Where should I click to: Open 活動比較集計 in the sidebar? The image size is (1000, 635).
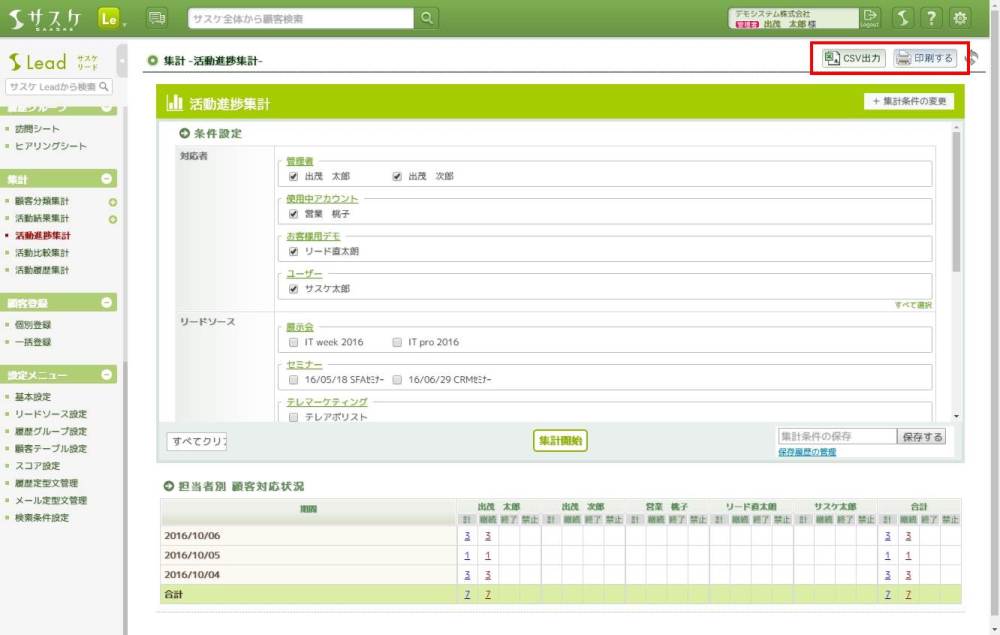(42, 253)
